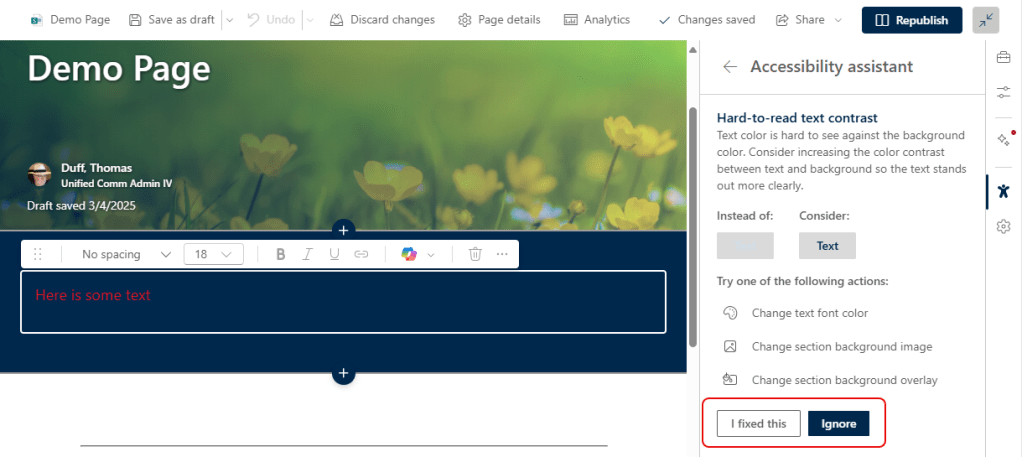The image size is (1022, 457).
Task: Click the insert hyperlink icon
Action: coord(361,254)
